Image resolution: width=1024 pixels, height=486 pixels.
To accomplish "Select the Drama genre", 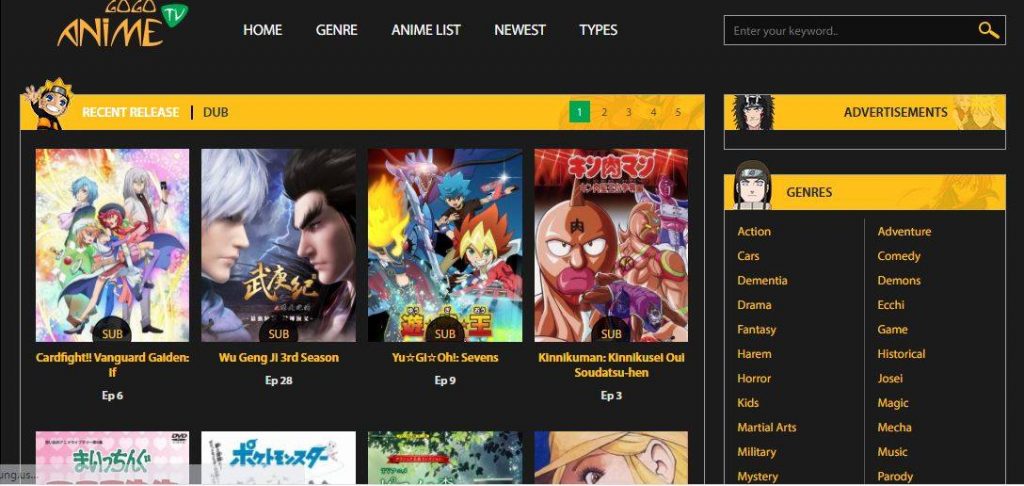I will click(754, 305).
